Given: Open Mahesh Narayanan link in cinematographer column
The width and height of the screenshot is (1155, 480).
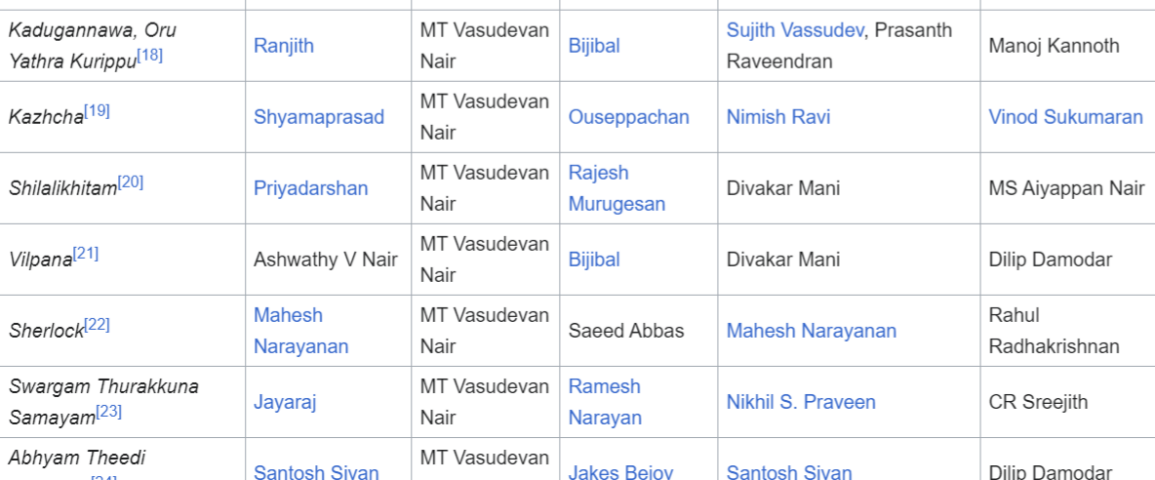Looking at the screenshot, I should (x=812, y=331).
